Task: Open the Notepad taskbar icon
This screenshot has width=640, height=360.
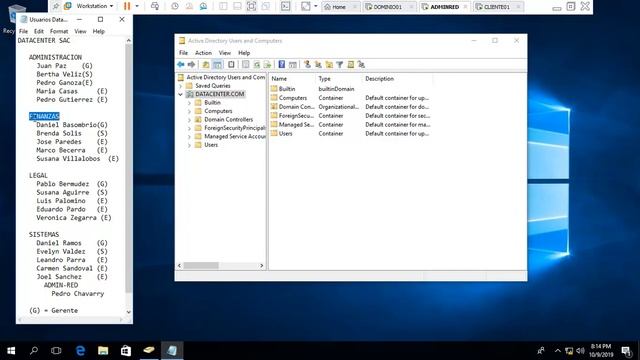Action: coord(172,350)
